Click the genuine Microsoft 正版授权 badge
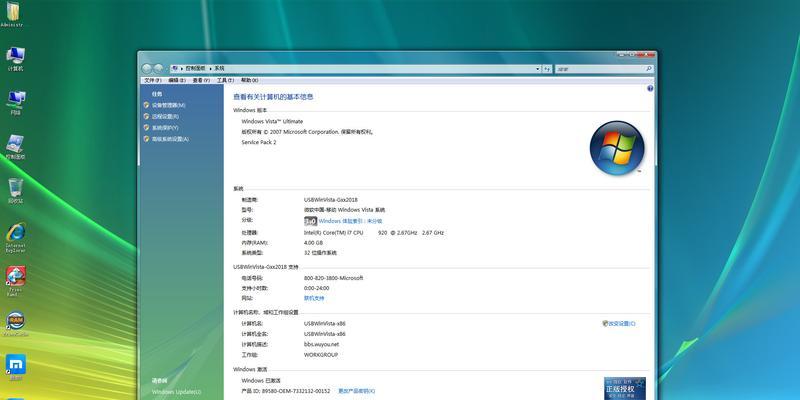This screenshot has width=800, height=400. (x=625, y=389)
